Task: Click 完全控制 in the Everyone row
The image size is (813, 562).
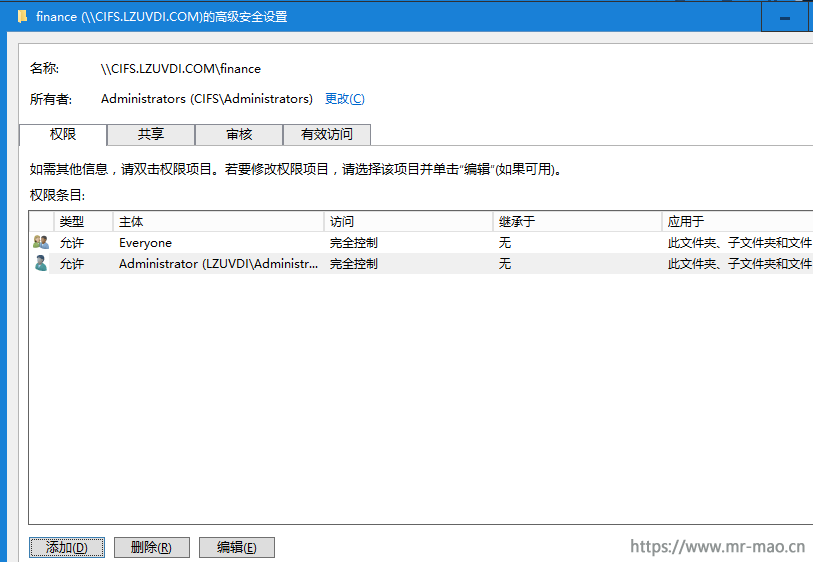Action: click(354, 243)
